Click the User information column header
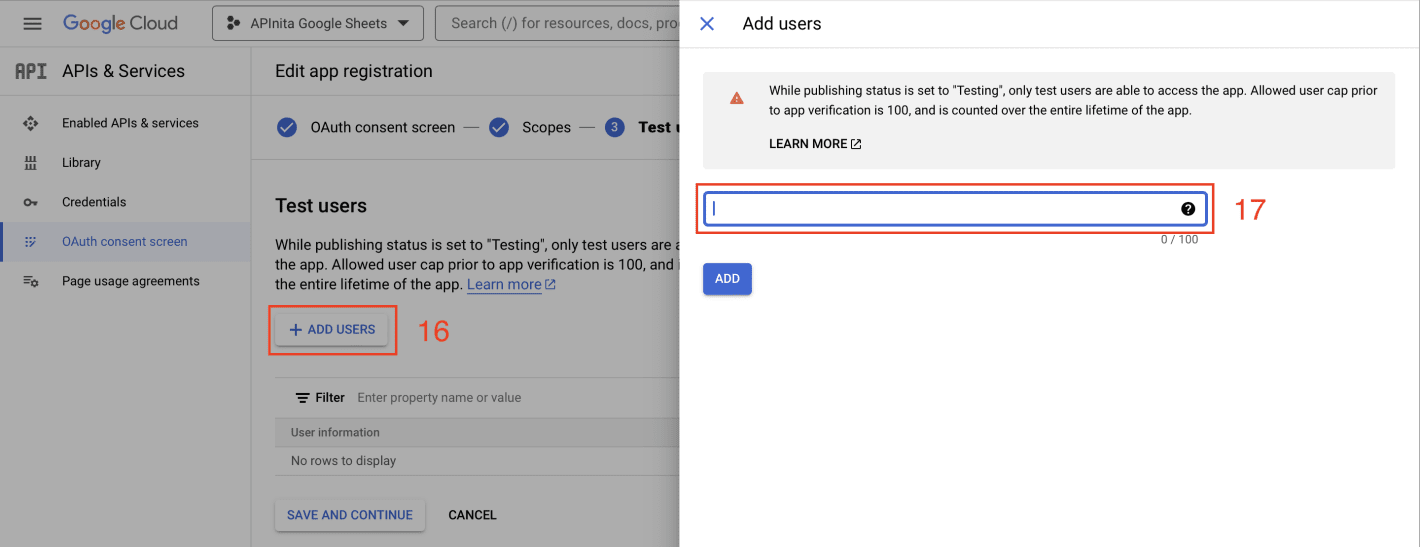Image resolution: width=1420 pixels, height=547 pixels. pyautogui.click(x=335, y=432)
